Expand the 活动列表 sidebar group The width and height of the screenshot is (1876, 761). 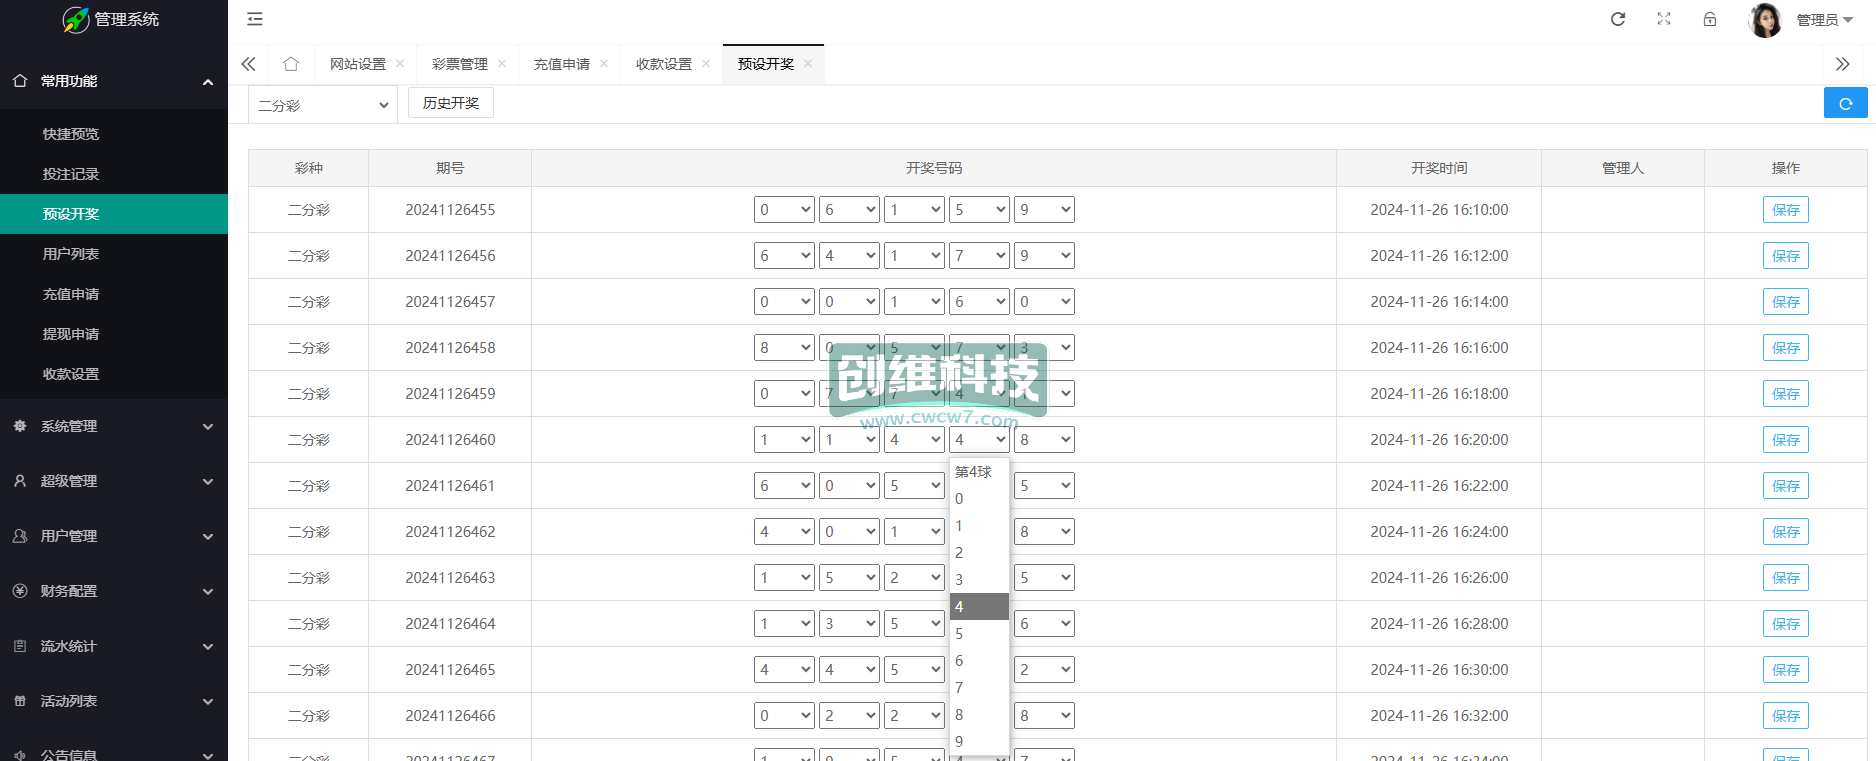(x=114, y=701)
